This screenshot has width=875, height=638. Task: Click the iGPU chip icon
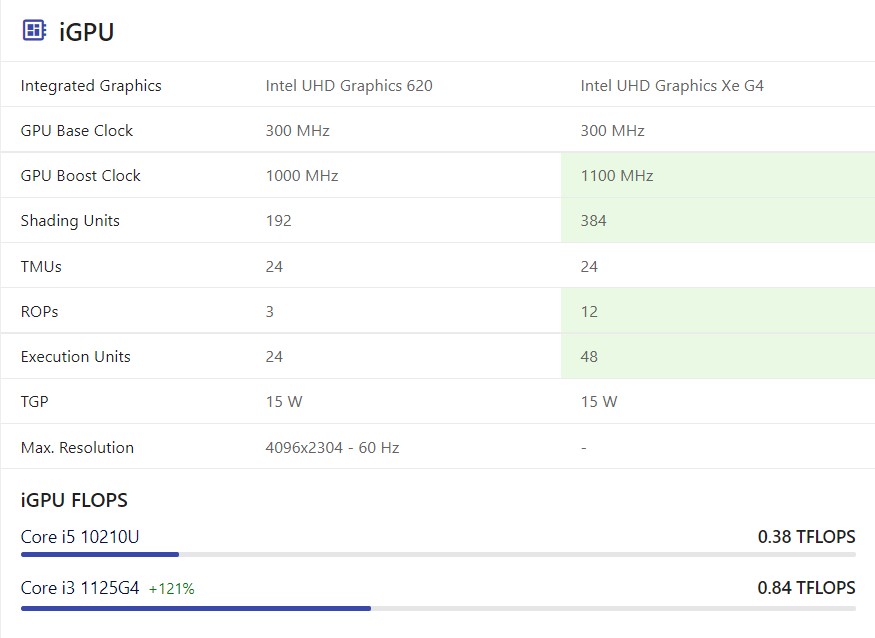[34, 30]
